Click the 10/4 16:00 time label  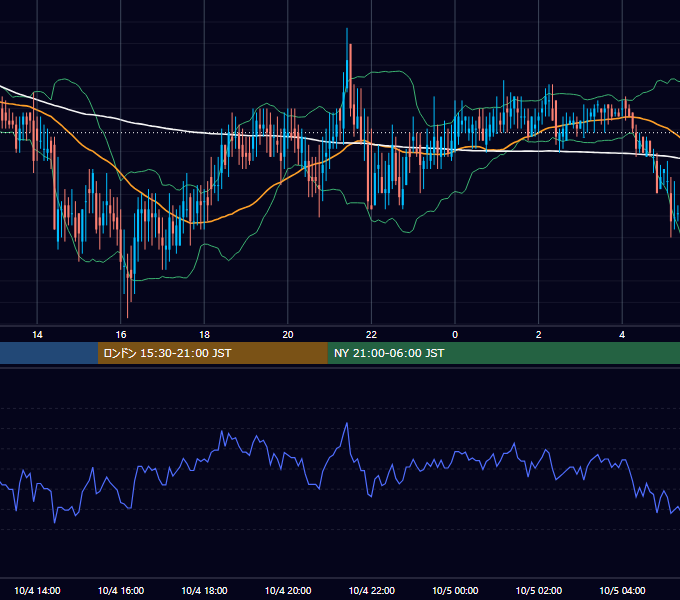121,590
